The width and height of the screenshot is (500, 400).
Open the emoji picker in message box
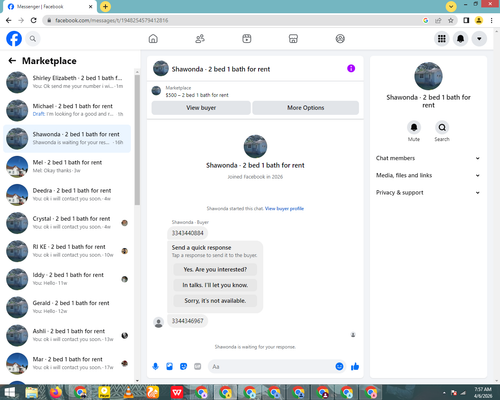point(339,367)
